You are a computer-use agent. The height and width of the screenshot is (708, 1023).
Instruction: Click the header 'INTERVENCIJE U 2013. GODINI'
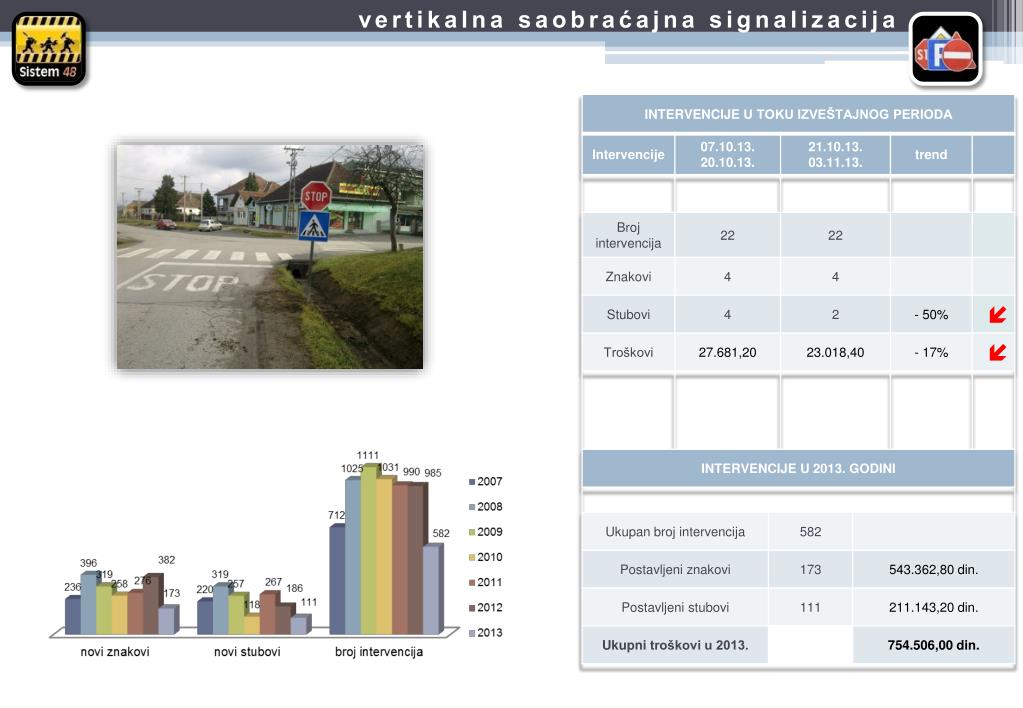[798, 469]
